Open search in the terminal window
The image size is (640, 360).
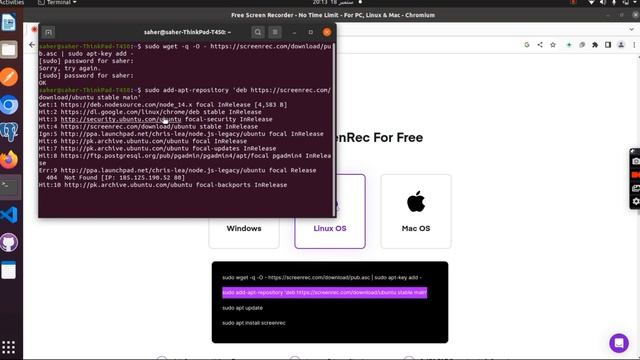(x=258, y=32)
